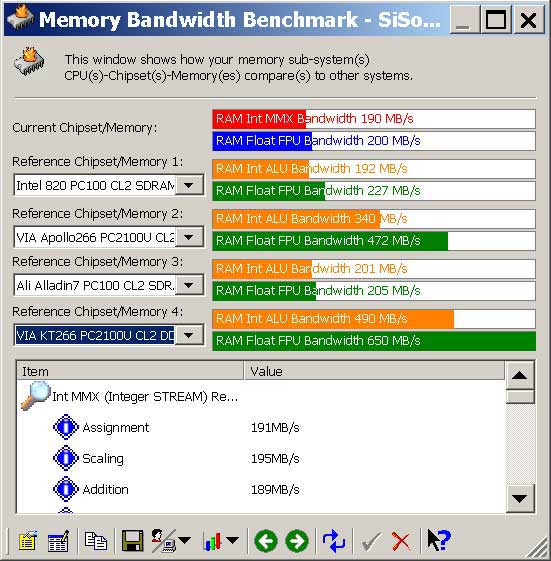Screen dimensions: 551x561
Task: Click the green back arrow icon
Action: coord(266,541)
